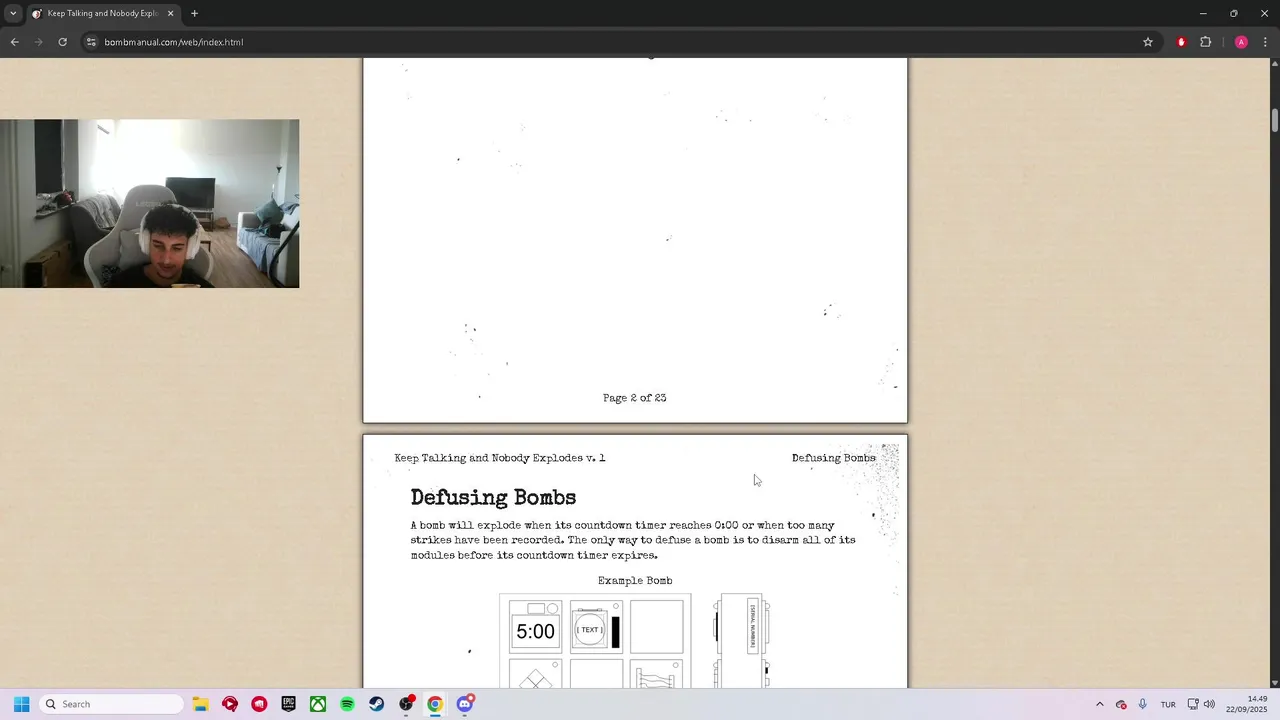Click the 'Defusing Bombs' heading
The width and height of the screenshot is (1280, 720).
coord(493,498)
